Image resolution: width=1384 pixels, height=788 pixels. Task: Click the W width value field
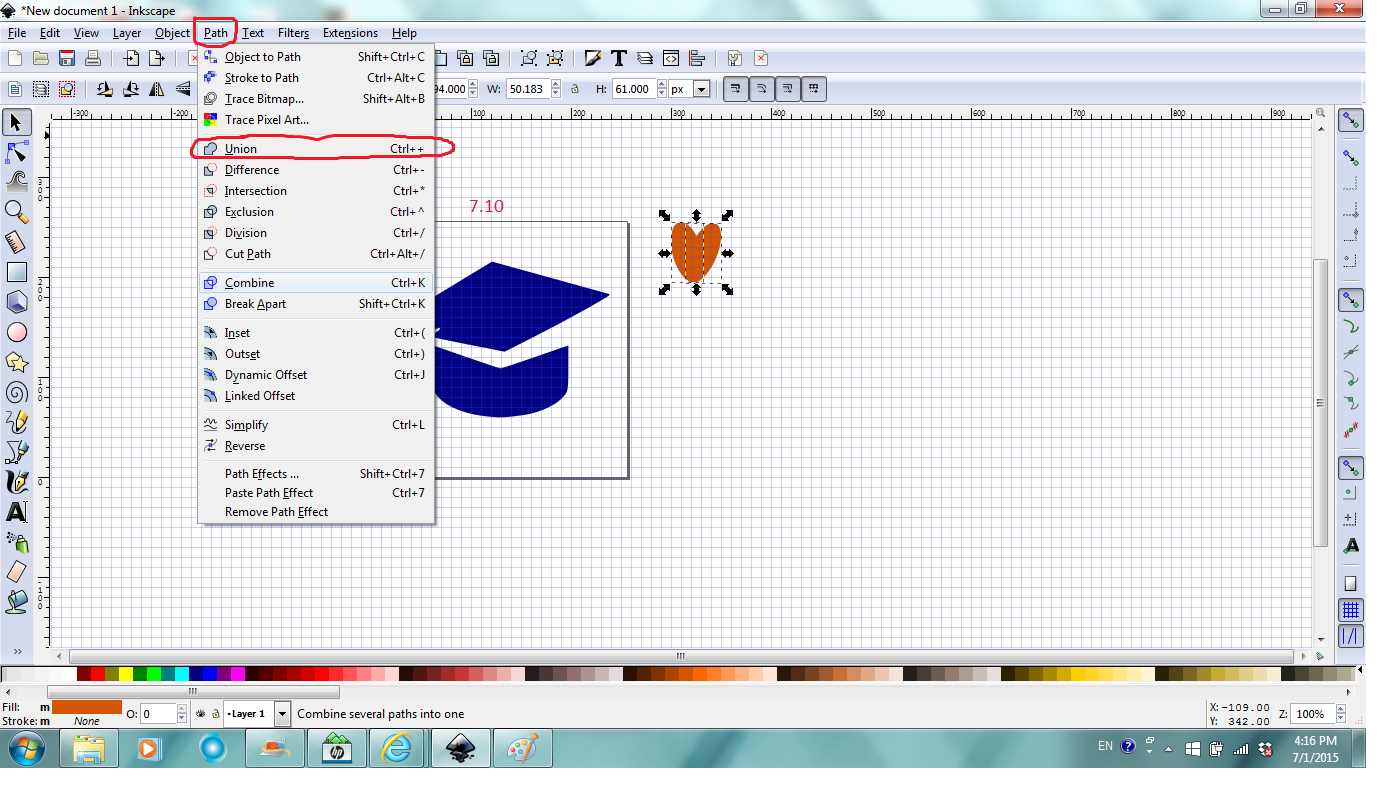(530, 89)
